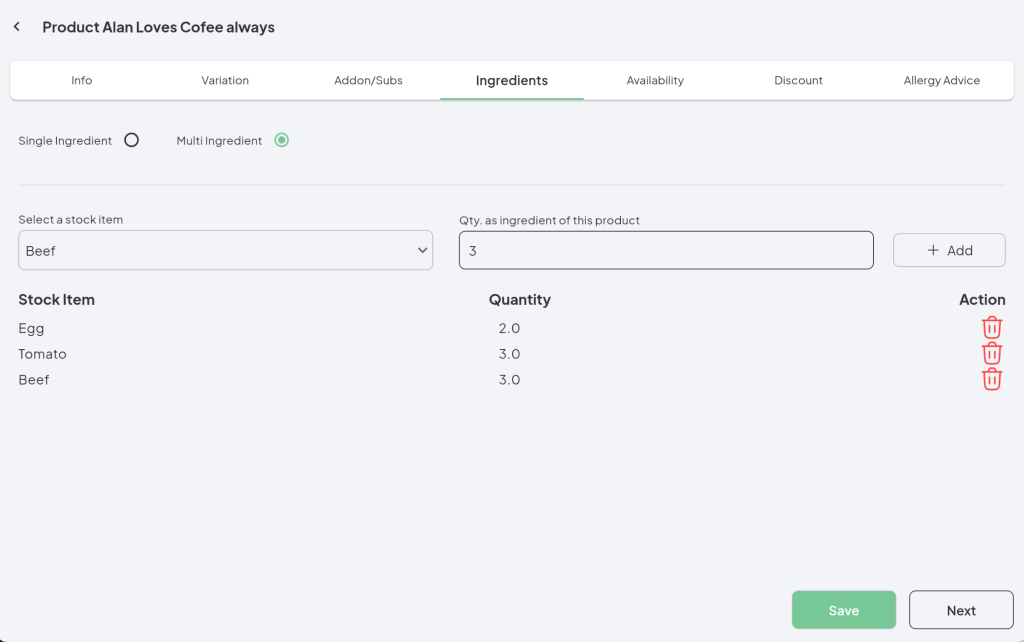Remove the Beef ingredient via trash icon
This screenshot has width=1024, height=642.
991,379
